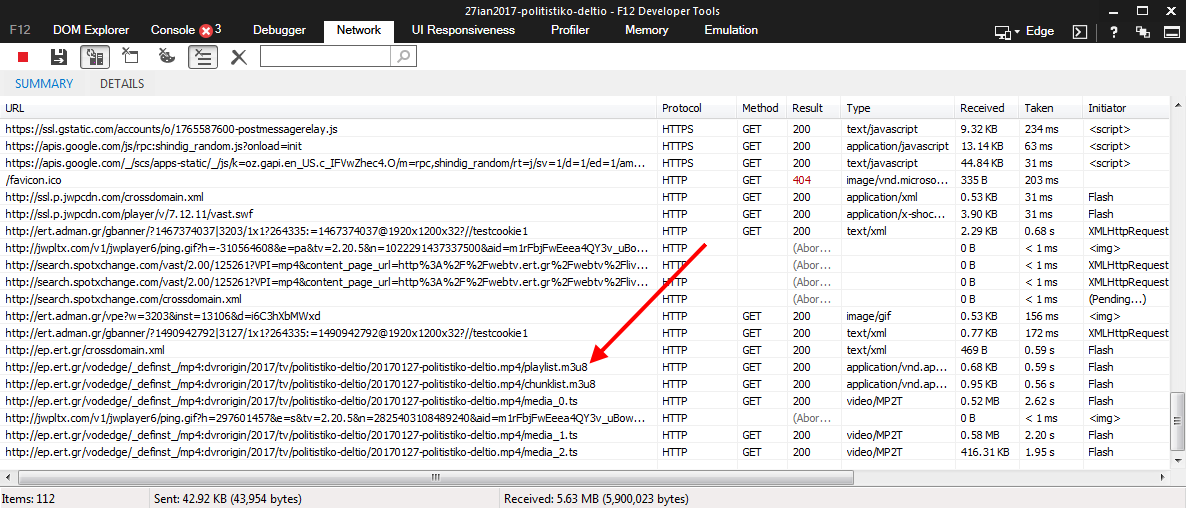Click the 404 result value
1186x508 pixels.
click(x=801, y=180)
